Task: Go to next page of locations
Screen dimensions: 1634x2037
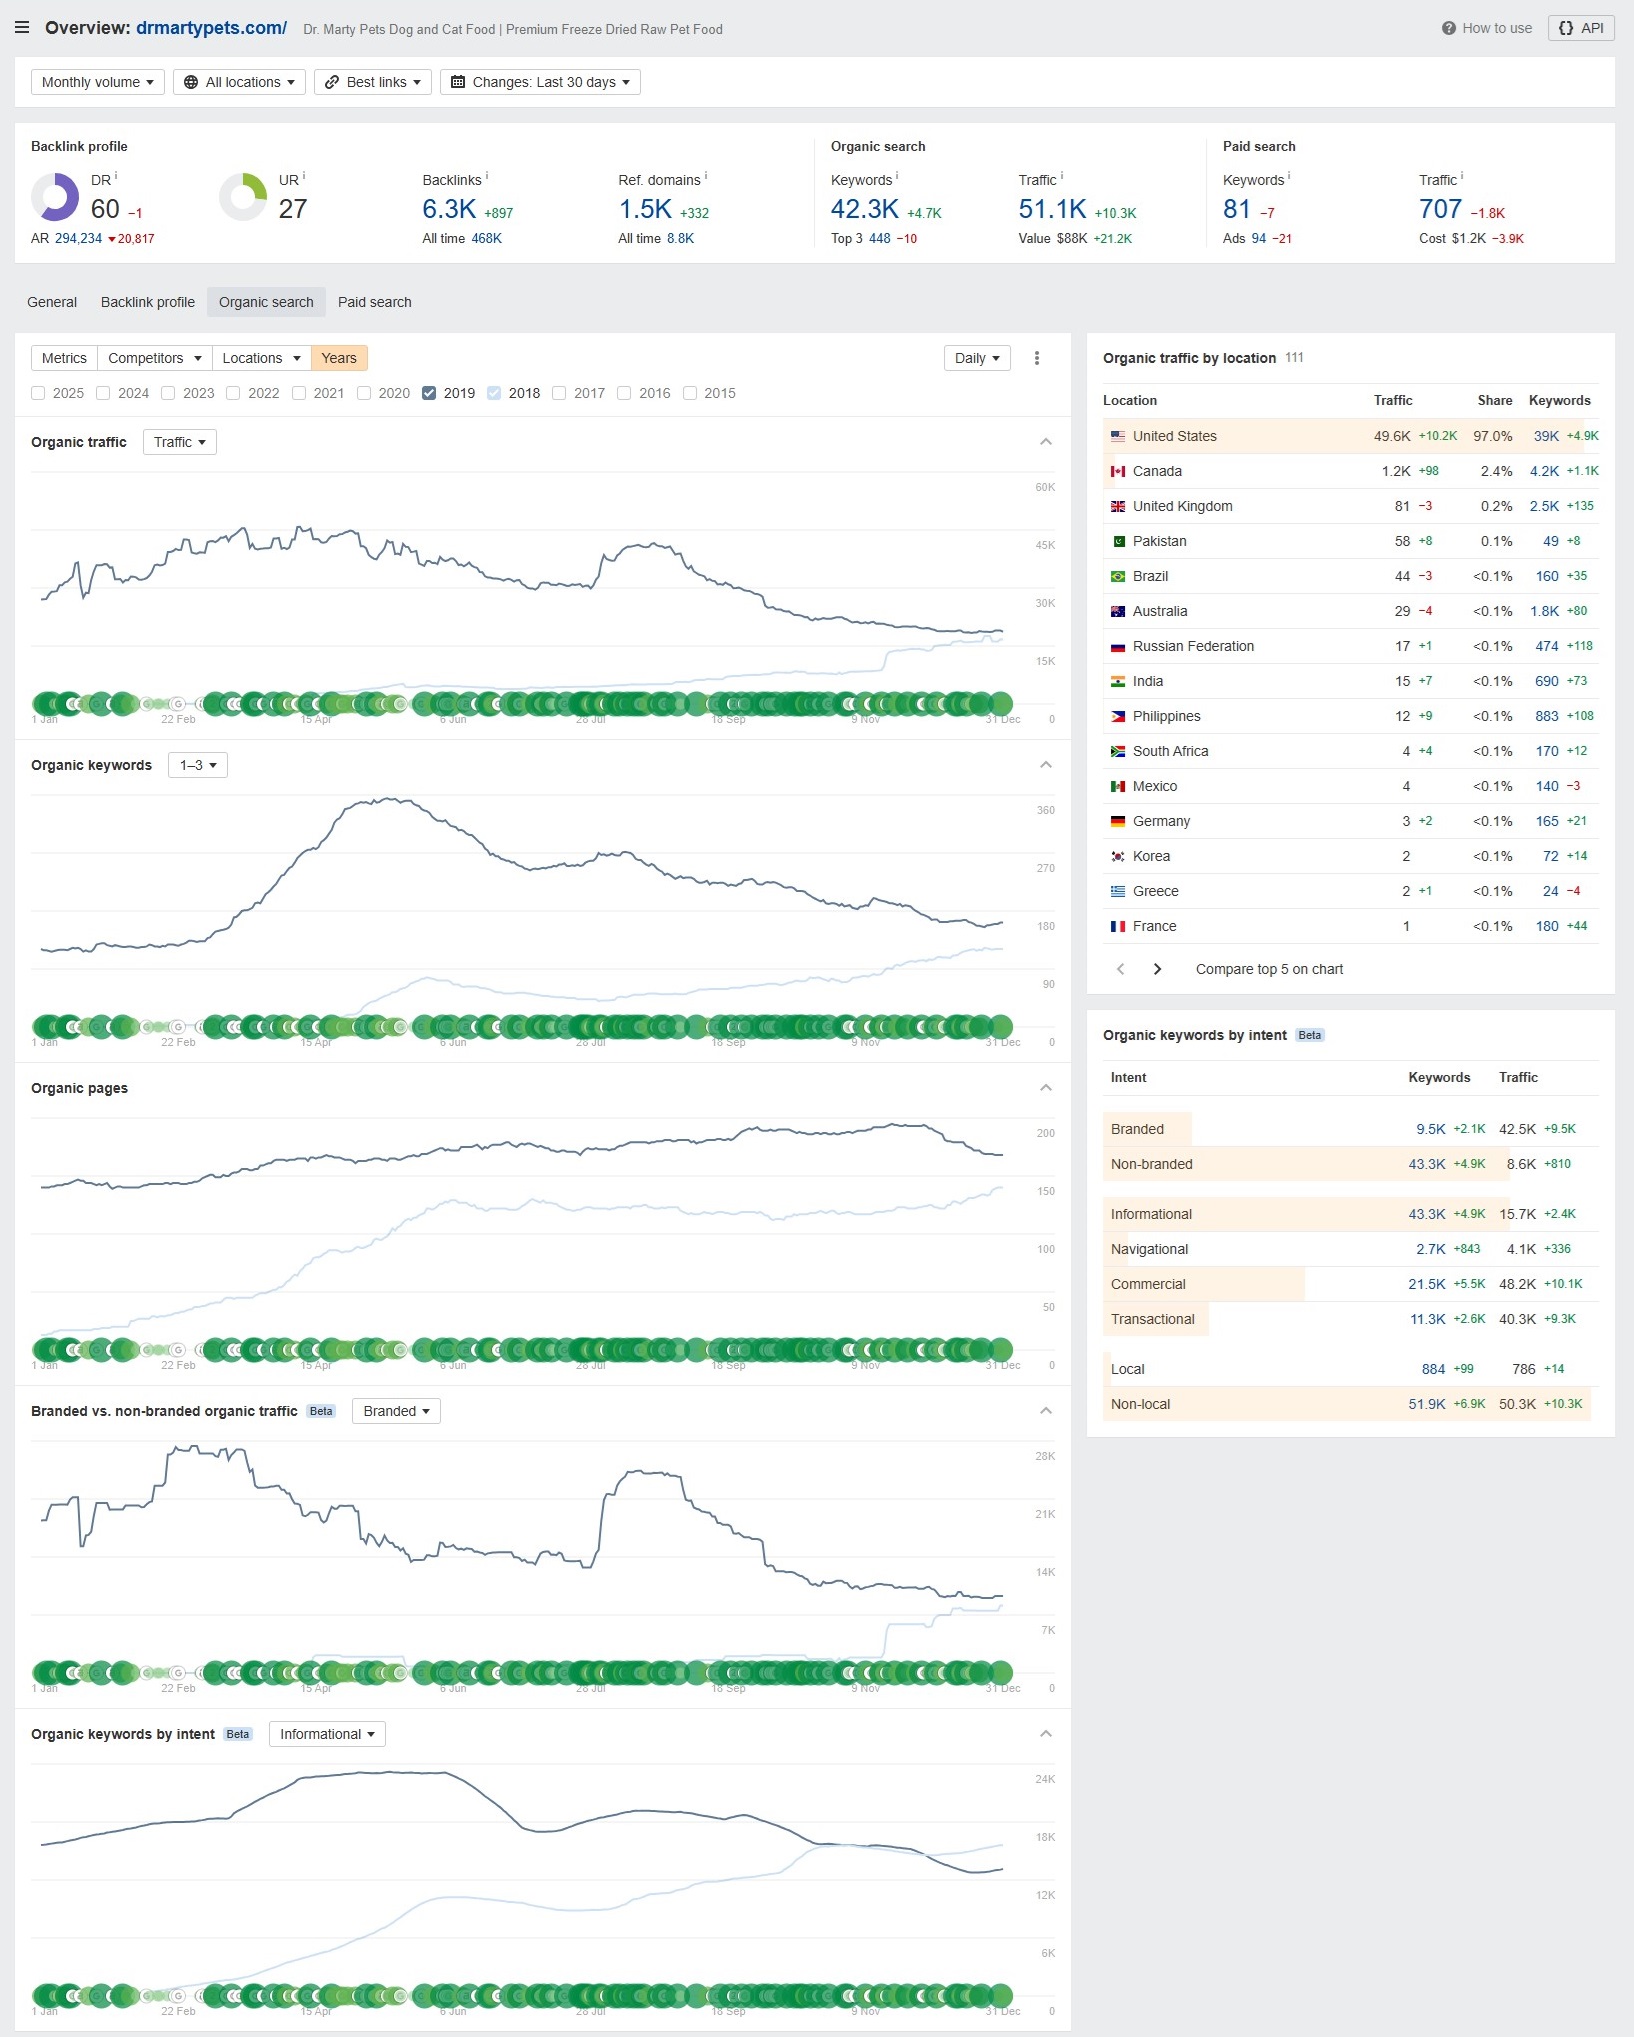Action: pos(1157,969)
